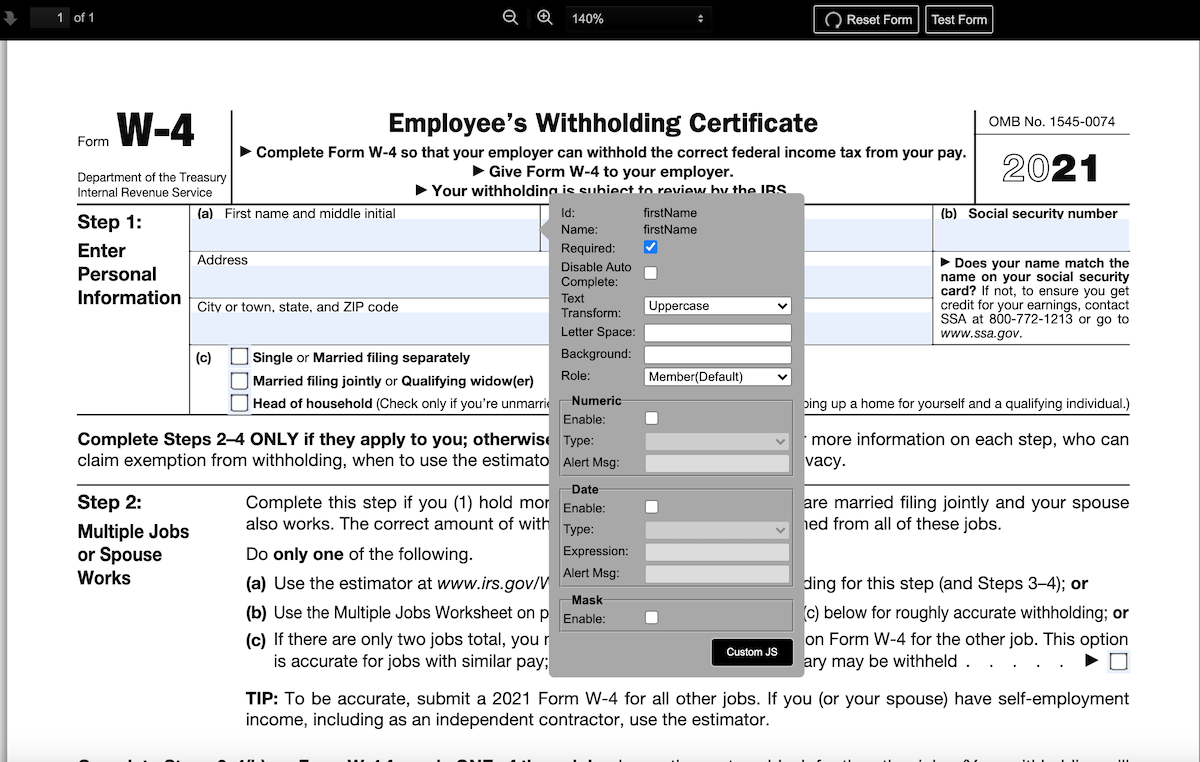Click the zoom in magnifier icon
Image resolution: width=1200 pixels, height=762 pixels.
(545, 18)
